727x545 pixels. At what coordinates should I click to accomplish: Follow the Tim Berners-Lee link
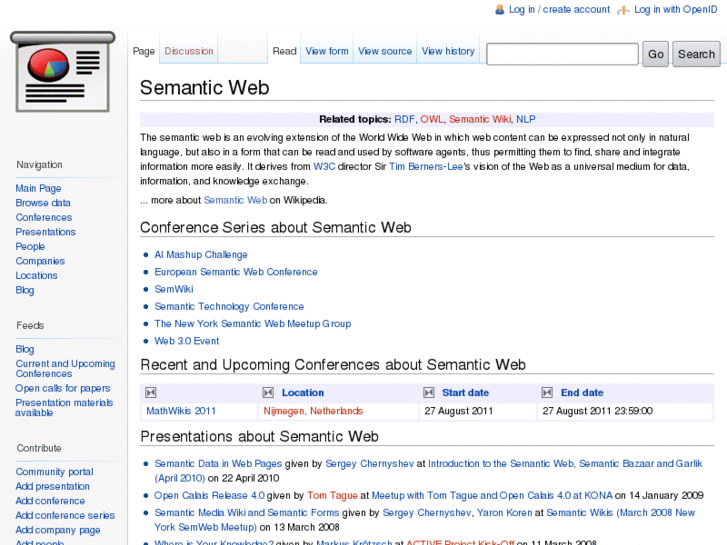pyautogui.click(x=426, y=167)
